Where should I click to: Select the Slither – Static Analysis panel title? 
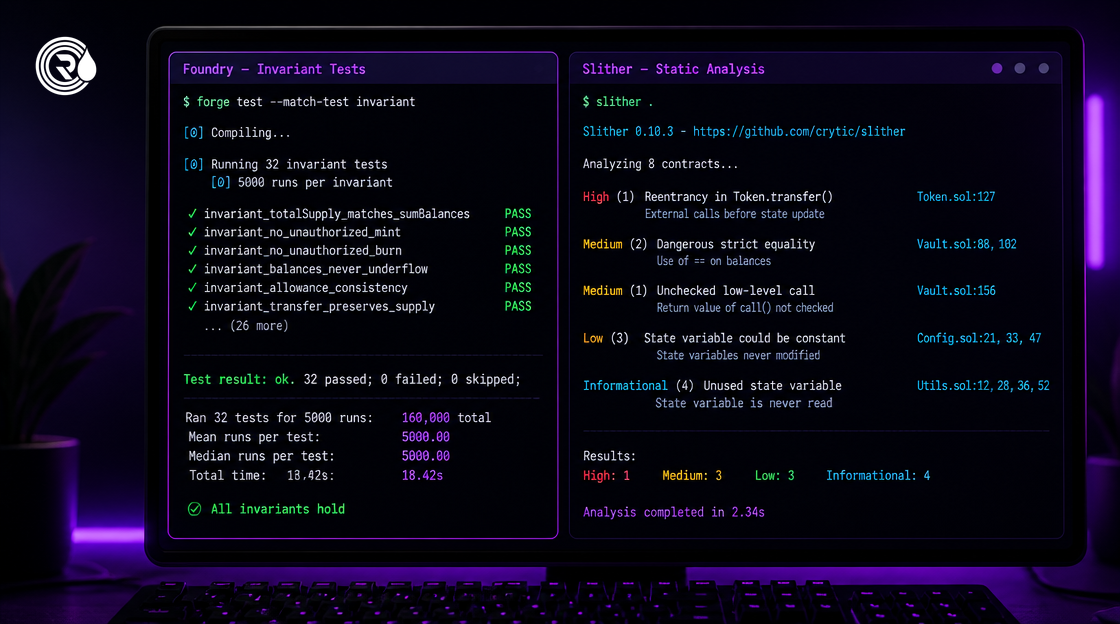pos(674,69)
